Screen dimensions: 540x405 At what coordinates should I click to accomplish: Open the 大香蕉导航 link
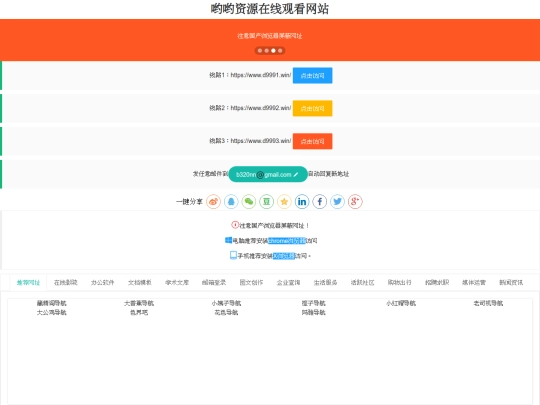(139, 303)
